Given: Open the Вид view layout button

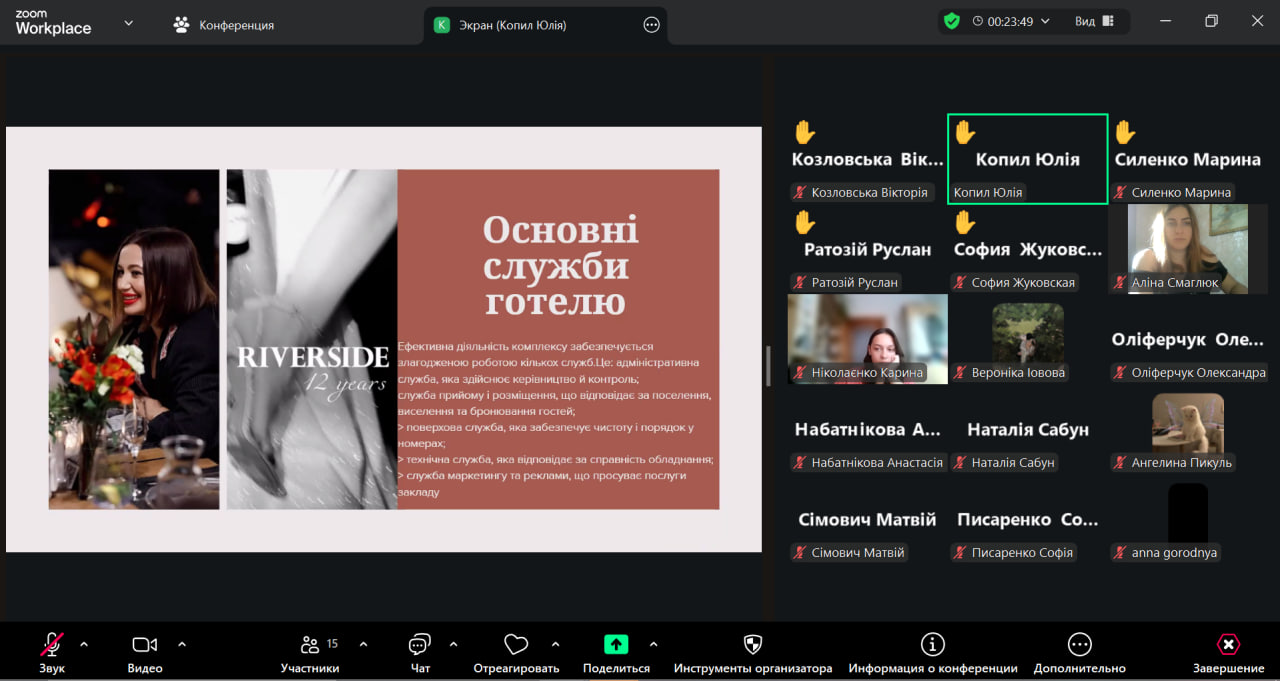Looking at the screenshot, I should tap(1094, 21).
